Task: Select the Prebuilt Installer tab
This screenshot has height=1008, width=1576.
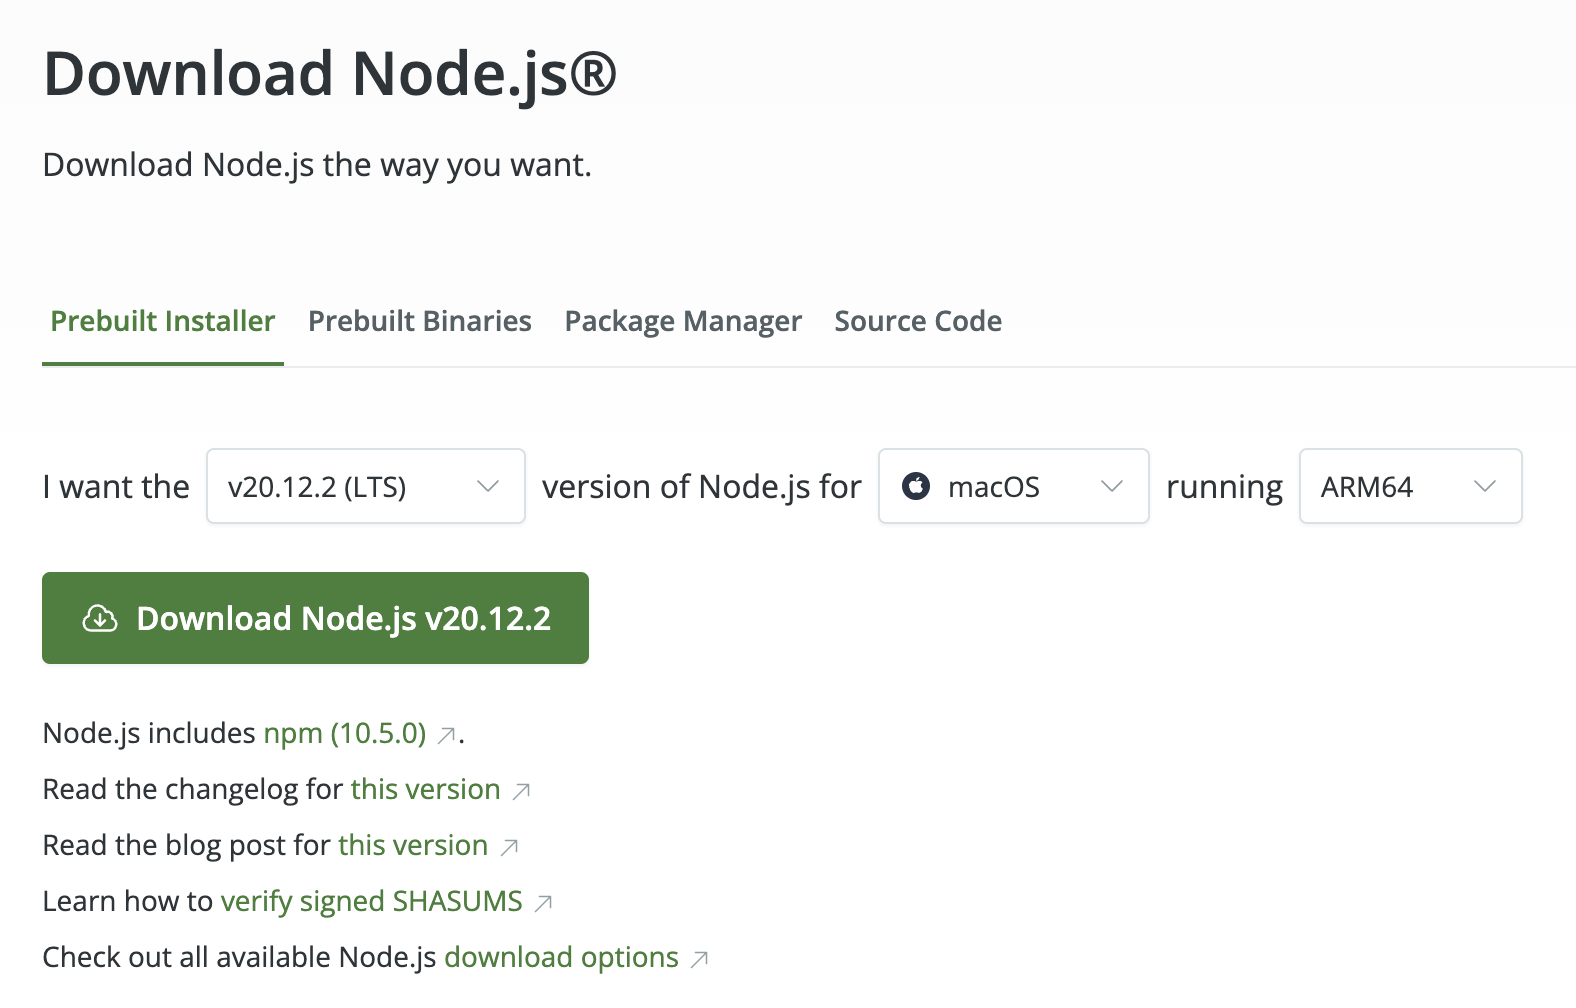Action: [x=163, y=321]
